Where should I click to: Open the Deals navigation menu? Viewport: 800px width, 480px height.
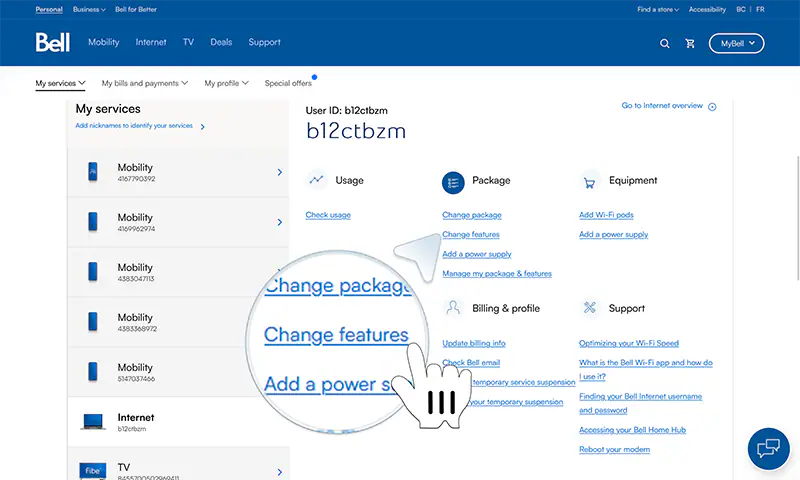(x=221, y=42)
